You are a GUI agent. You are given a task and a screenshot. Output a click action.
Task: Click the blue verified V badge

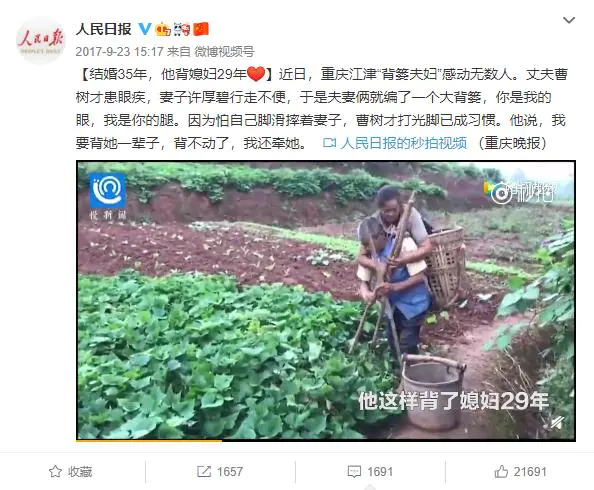(x=145, y=29)
